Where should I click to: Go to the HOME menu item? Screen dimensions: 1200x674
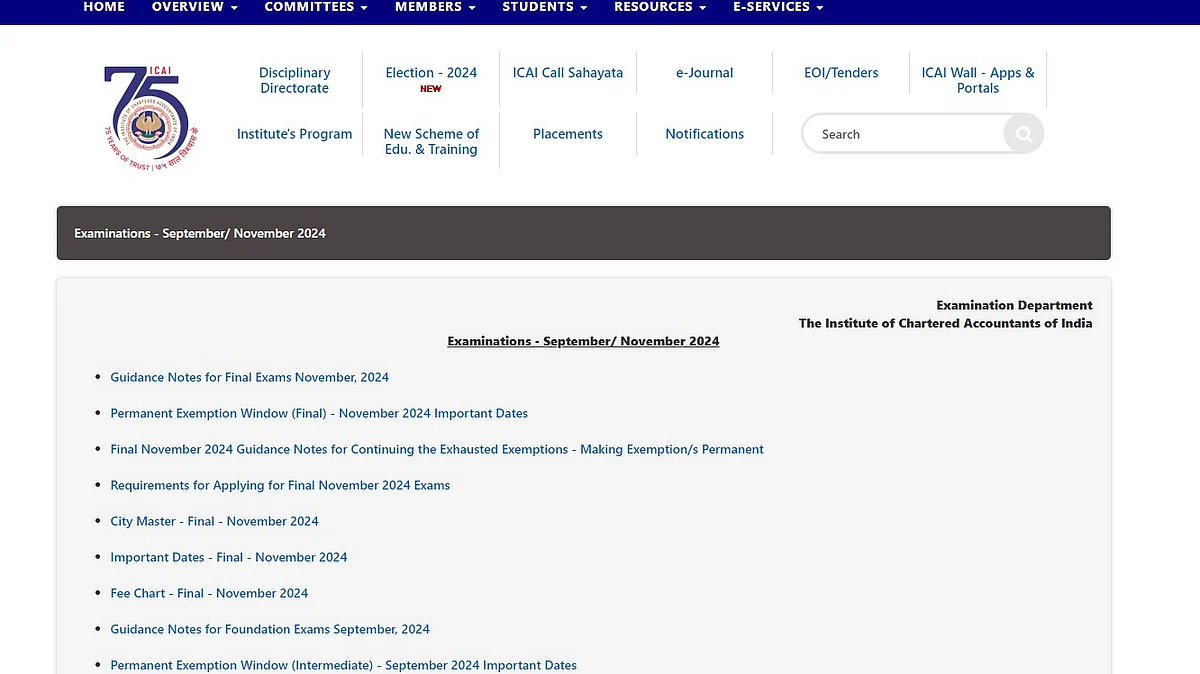coord(104,7)
